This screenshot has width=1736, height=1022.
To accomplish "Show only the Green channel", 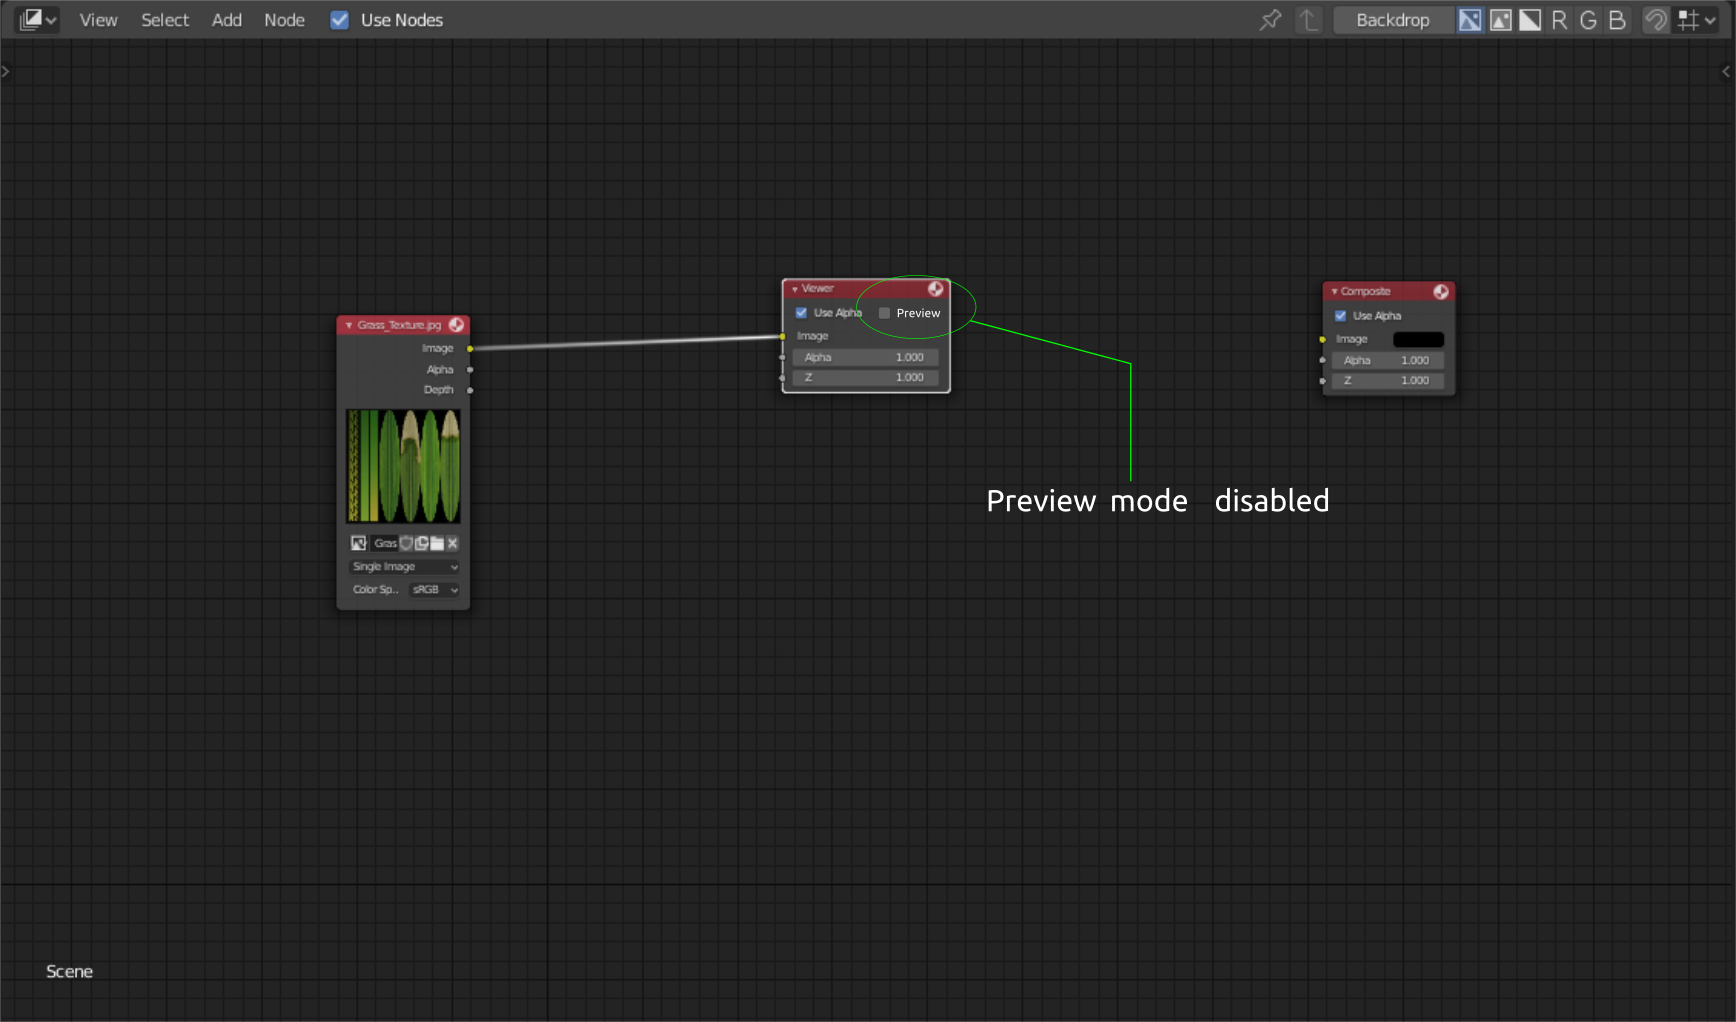I will click(x=1588, y=20).
